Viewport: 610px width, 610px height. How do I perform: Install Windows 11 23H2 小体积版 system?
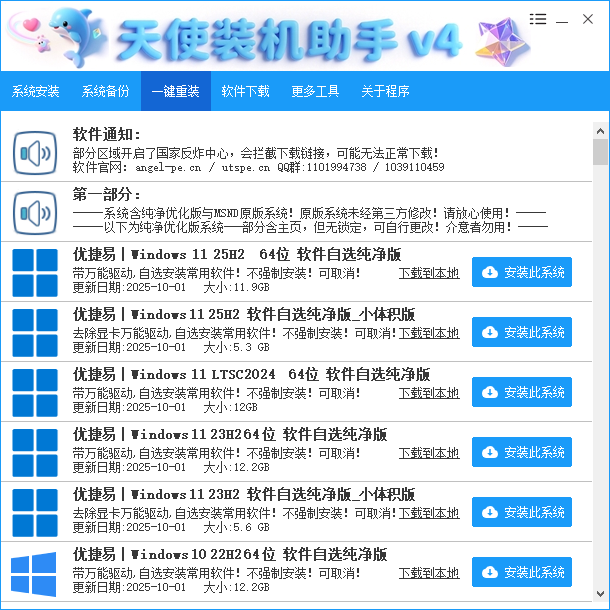pos(522,512)
